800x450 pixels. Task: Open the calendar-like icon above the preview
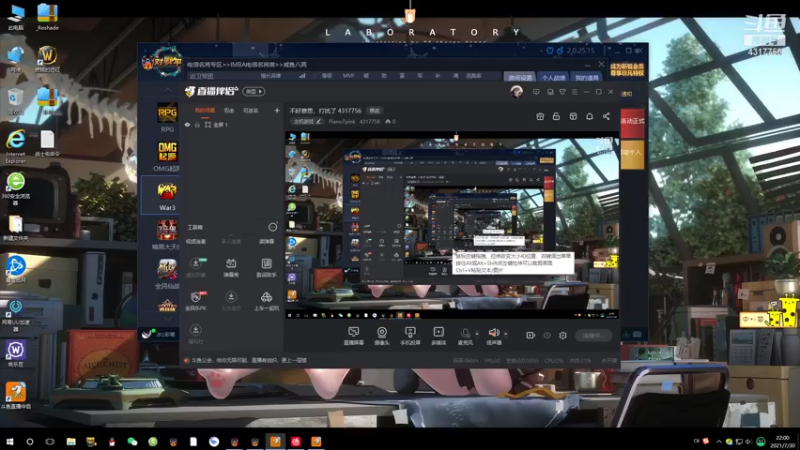point(573,116)
